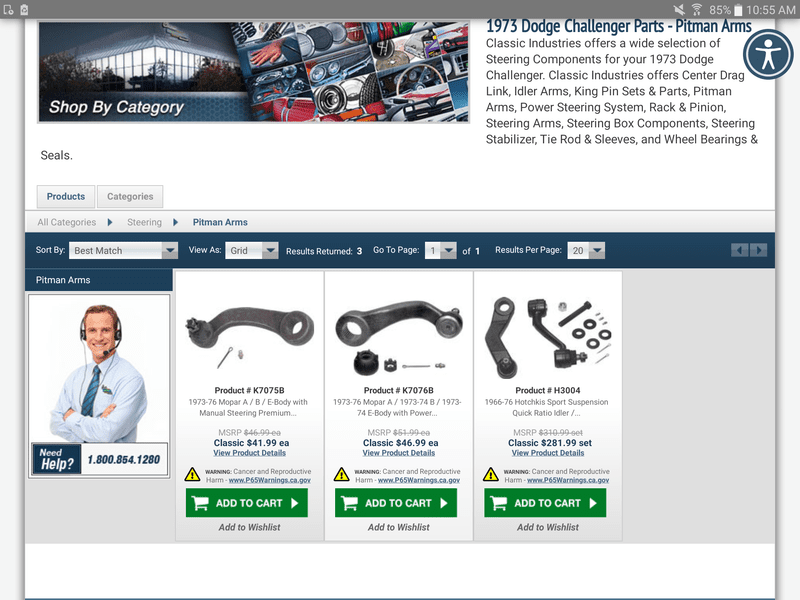Add product K7076B to cart
Viewport: 800px width, 600px height.
coord(396,503)
